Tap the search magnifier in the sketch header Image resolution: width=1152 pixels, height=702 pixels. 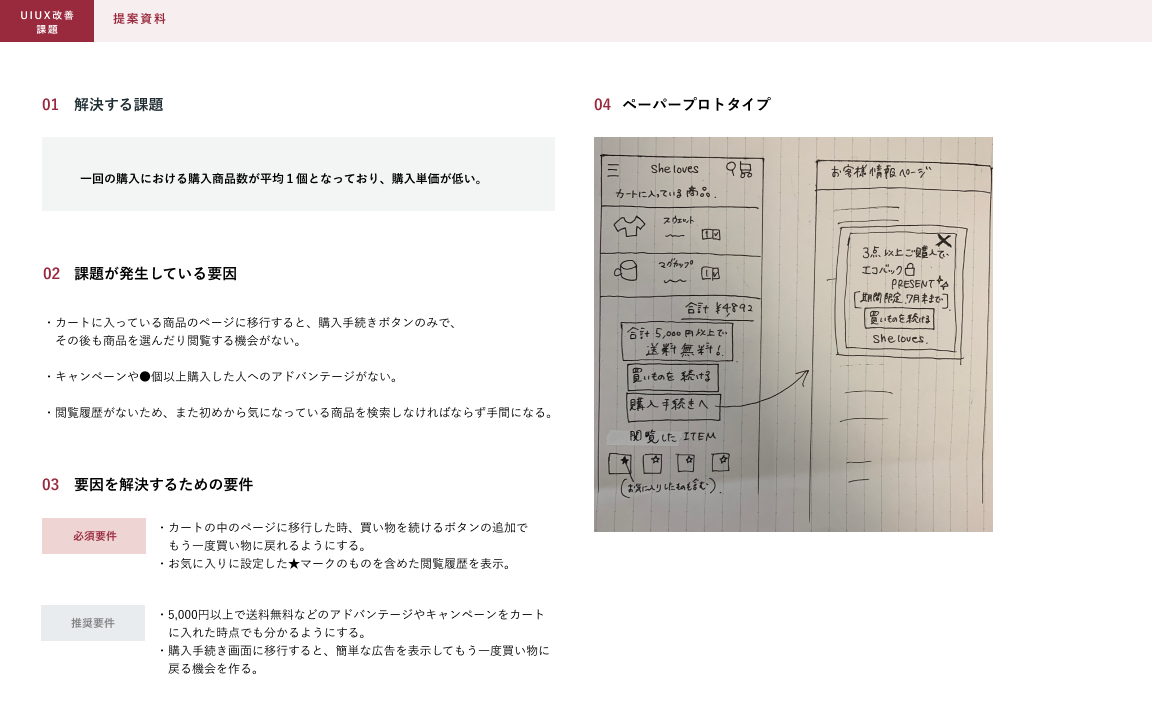(x=732, y=168)
